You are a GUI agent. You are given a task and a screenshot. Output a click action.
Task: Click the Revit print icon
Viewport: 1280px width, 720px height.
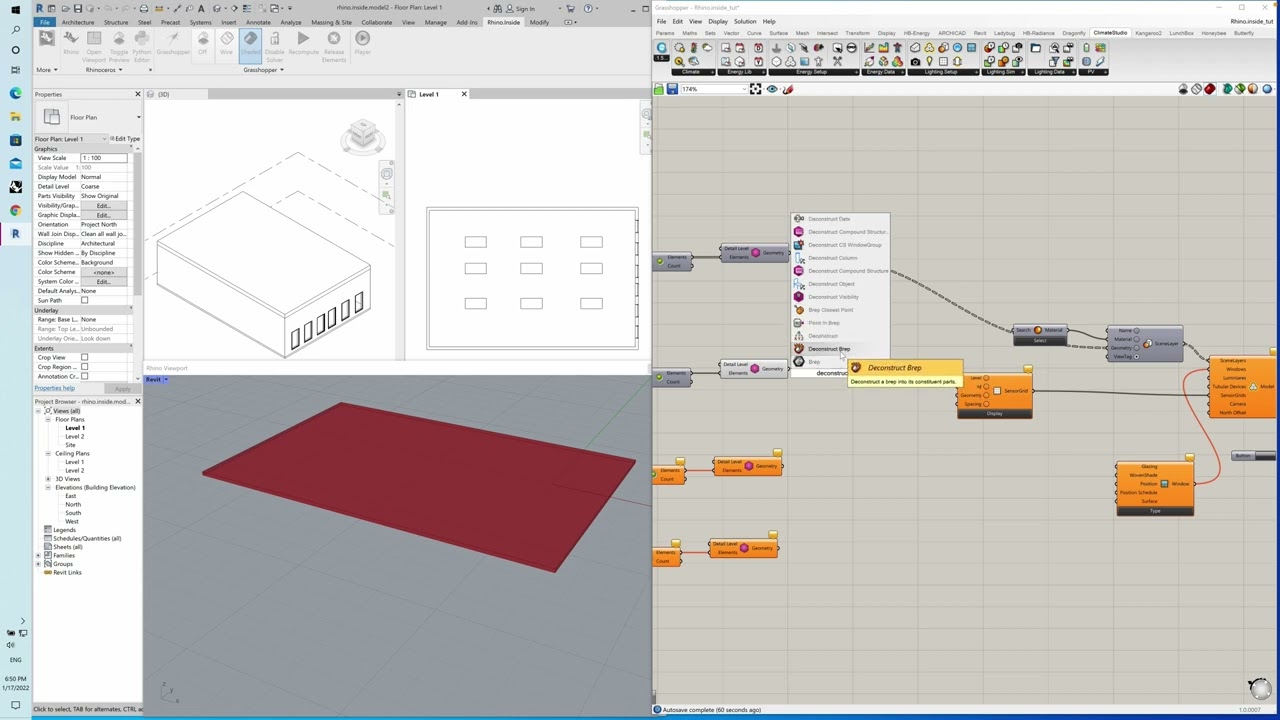(145, 8)
